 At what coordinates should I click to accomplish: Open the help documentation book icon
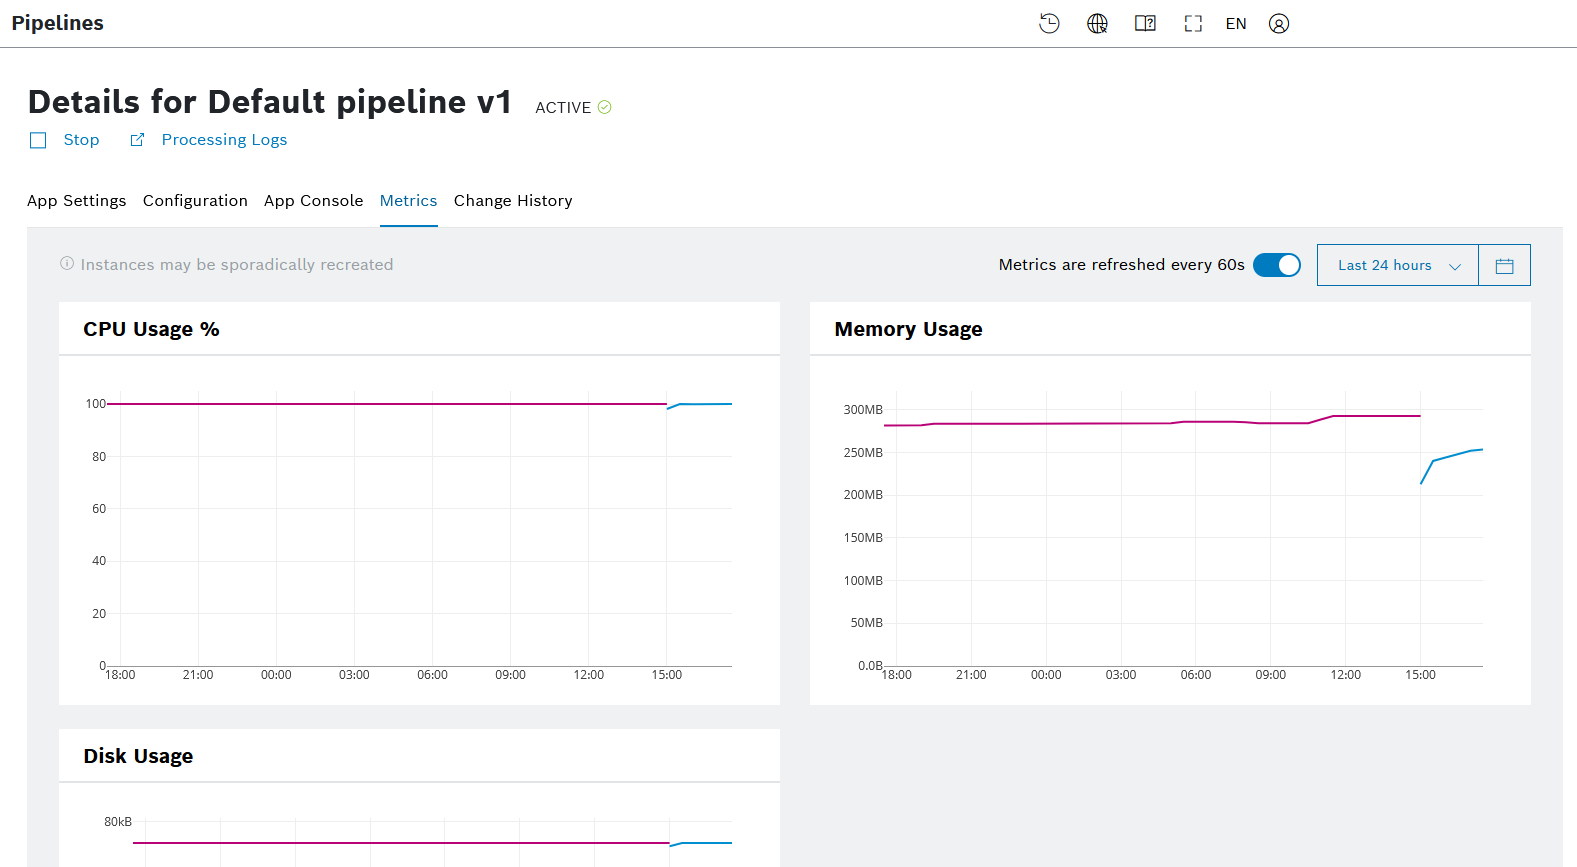coord(1145,24)
